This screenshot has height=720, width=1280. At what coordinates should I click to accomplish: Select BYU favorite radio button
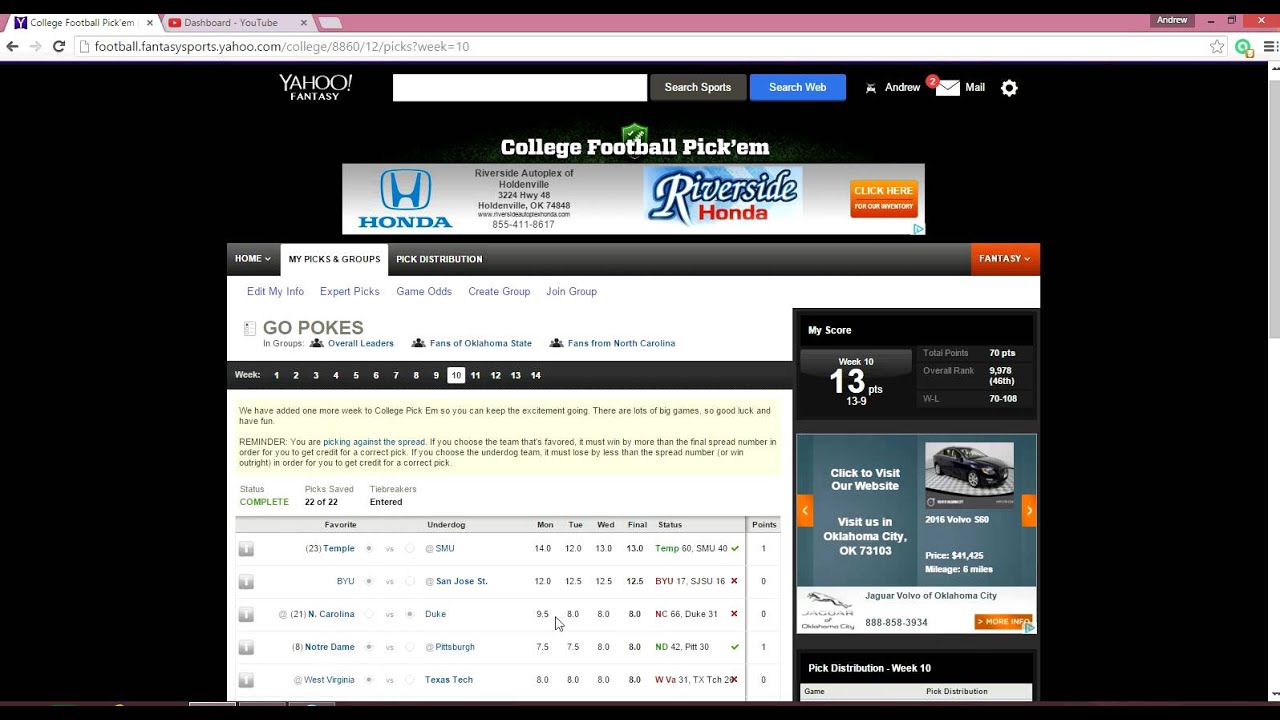(x=369, y=581)
